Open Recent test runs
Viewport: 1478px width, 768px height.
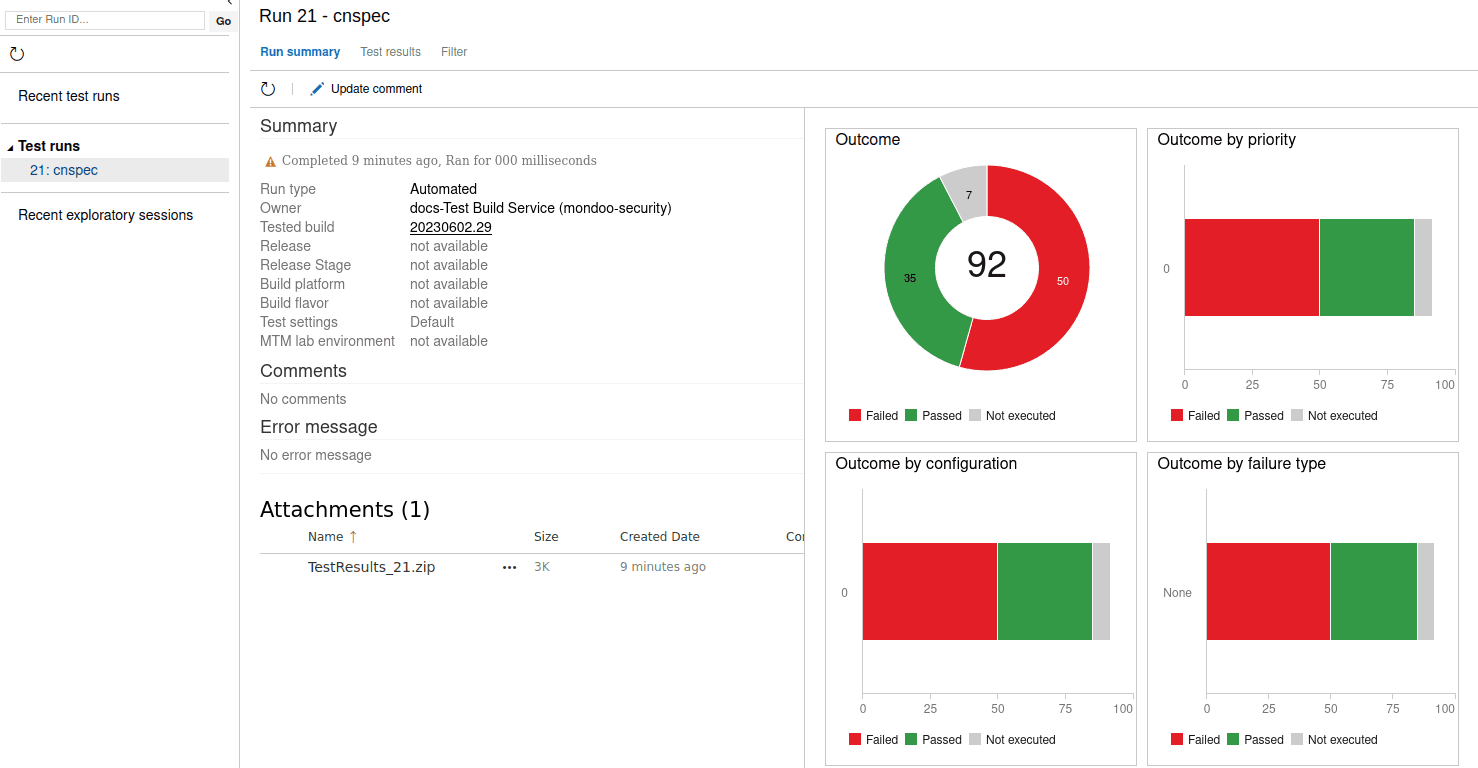pyautogui.click(x=69, y=96)
